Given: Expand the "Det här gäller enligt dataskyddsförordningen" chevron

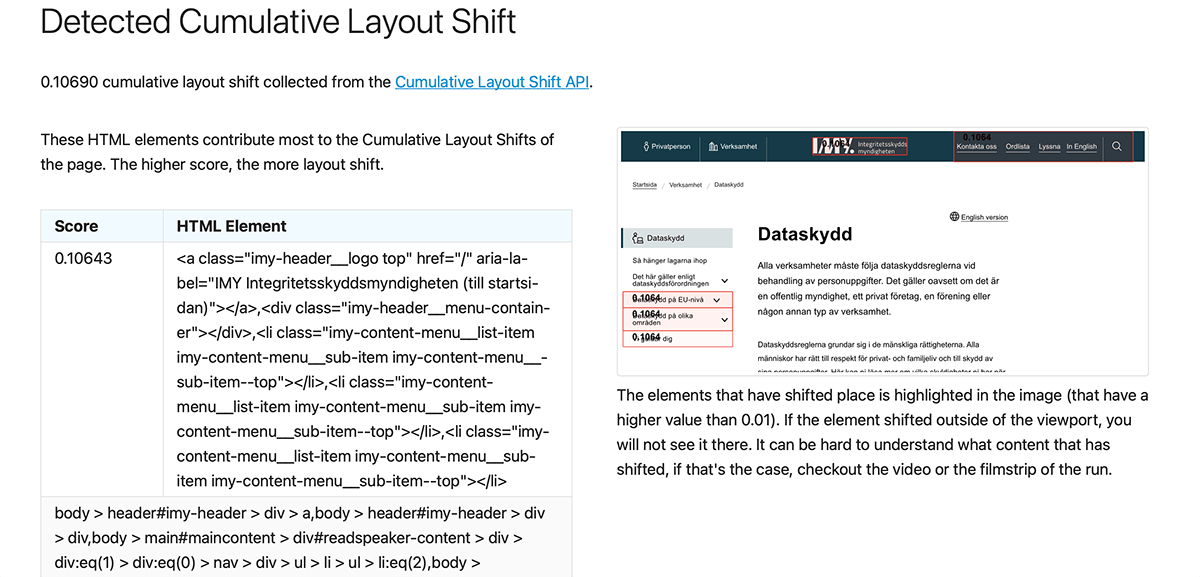Looking at the screenshot, I should coord(724,281).
